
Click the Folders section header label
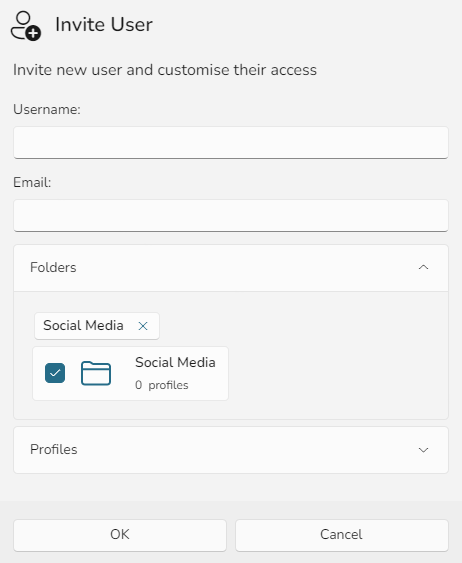(x=53, y=267)
